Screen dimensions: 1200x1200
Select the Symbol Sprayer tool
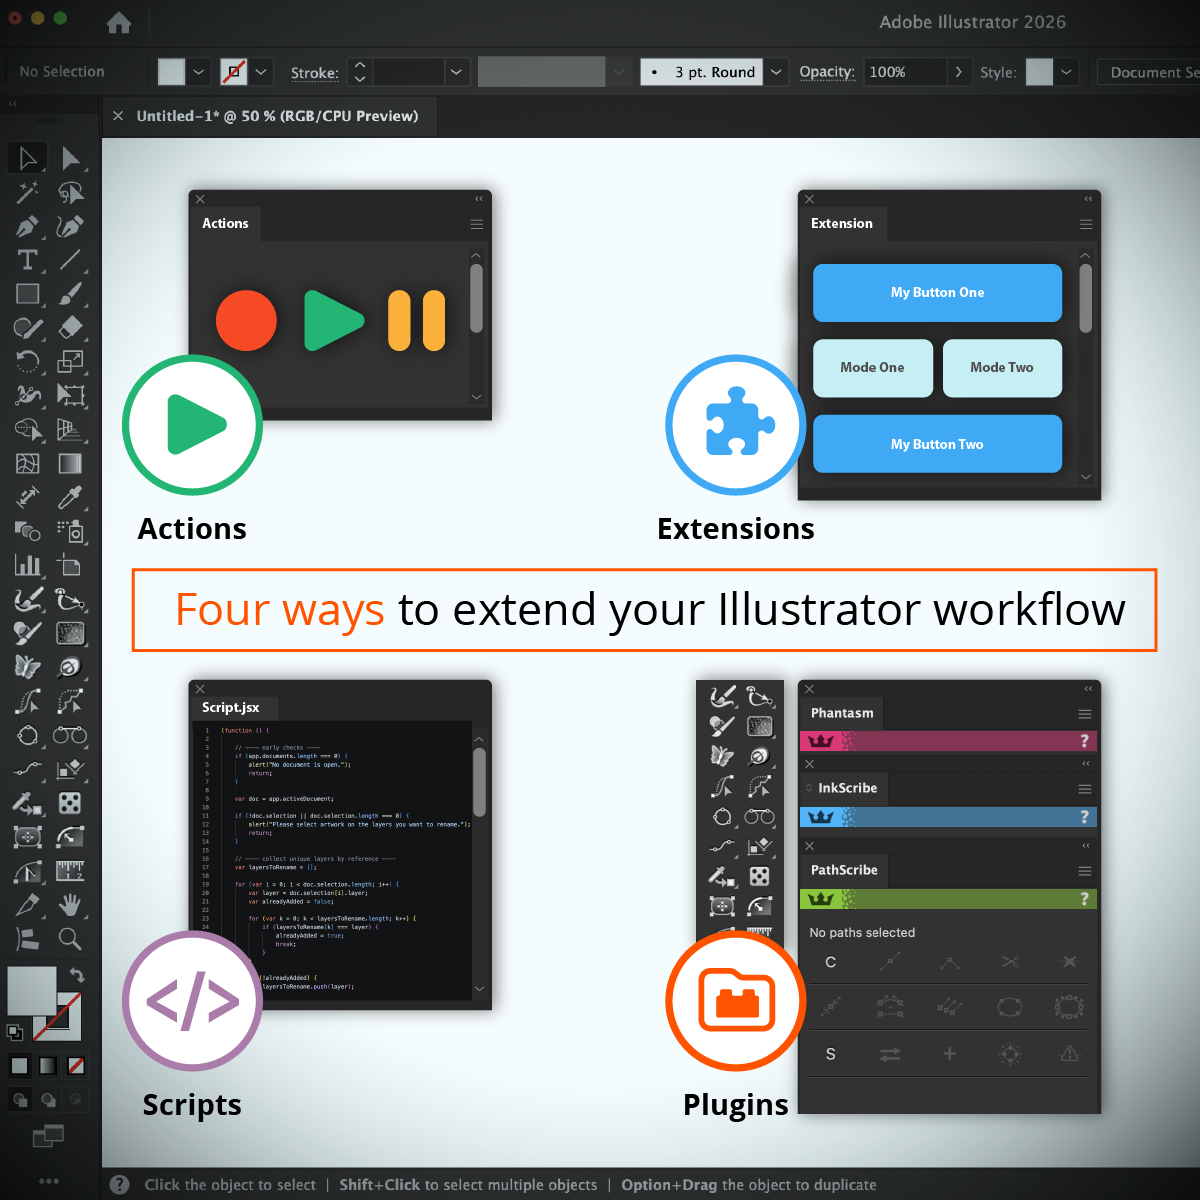pos(70,532)
